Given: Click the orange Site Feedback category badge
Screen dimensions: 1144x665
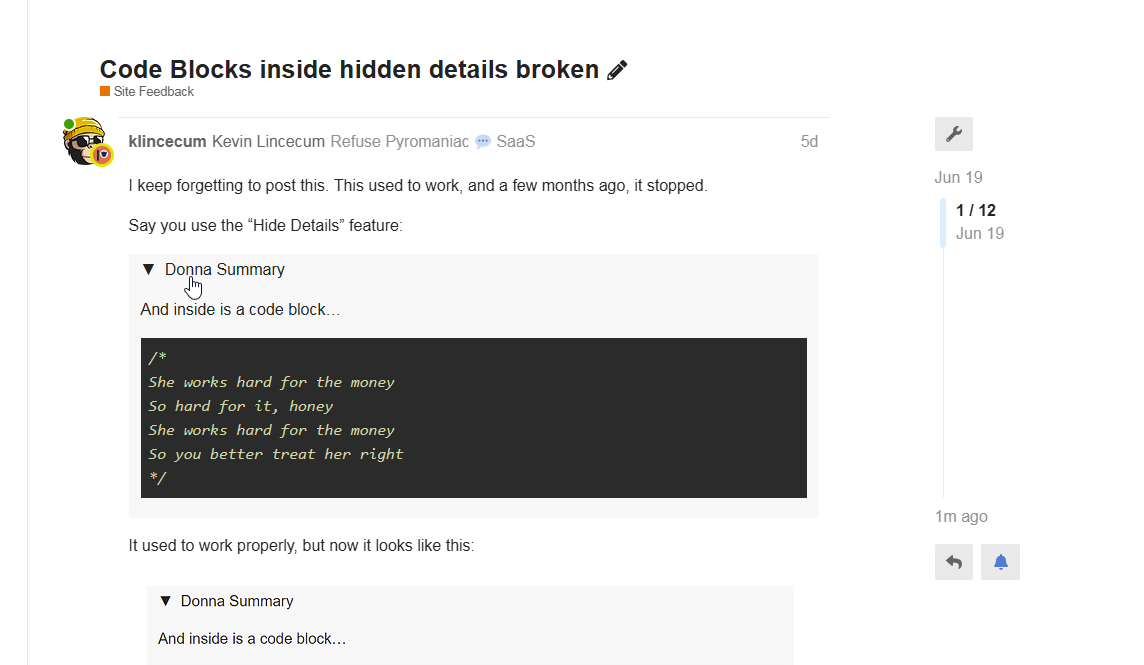Looking at the screenshot, I should pos(105,91).
